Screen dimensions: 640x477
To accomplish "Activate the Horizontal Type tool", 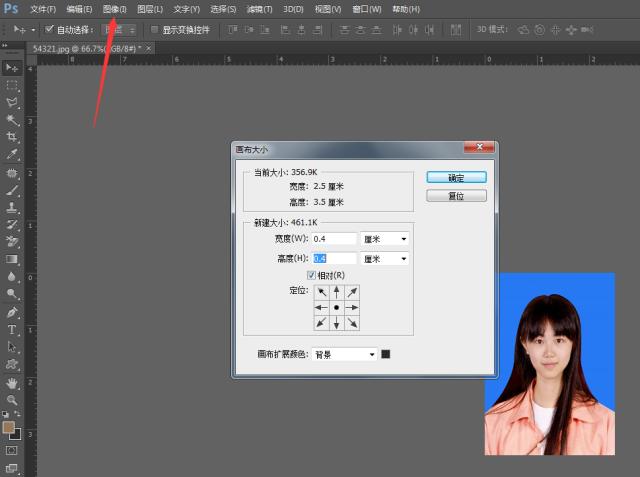I will coord(12,329).
